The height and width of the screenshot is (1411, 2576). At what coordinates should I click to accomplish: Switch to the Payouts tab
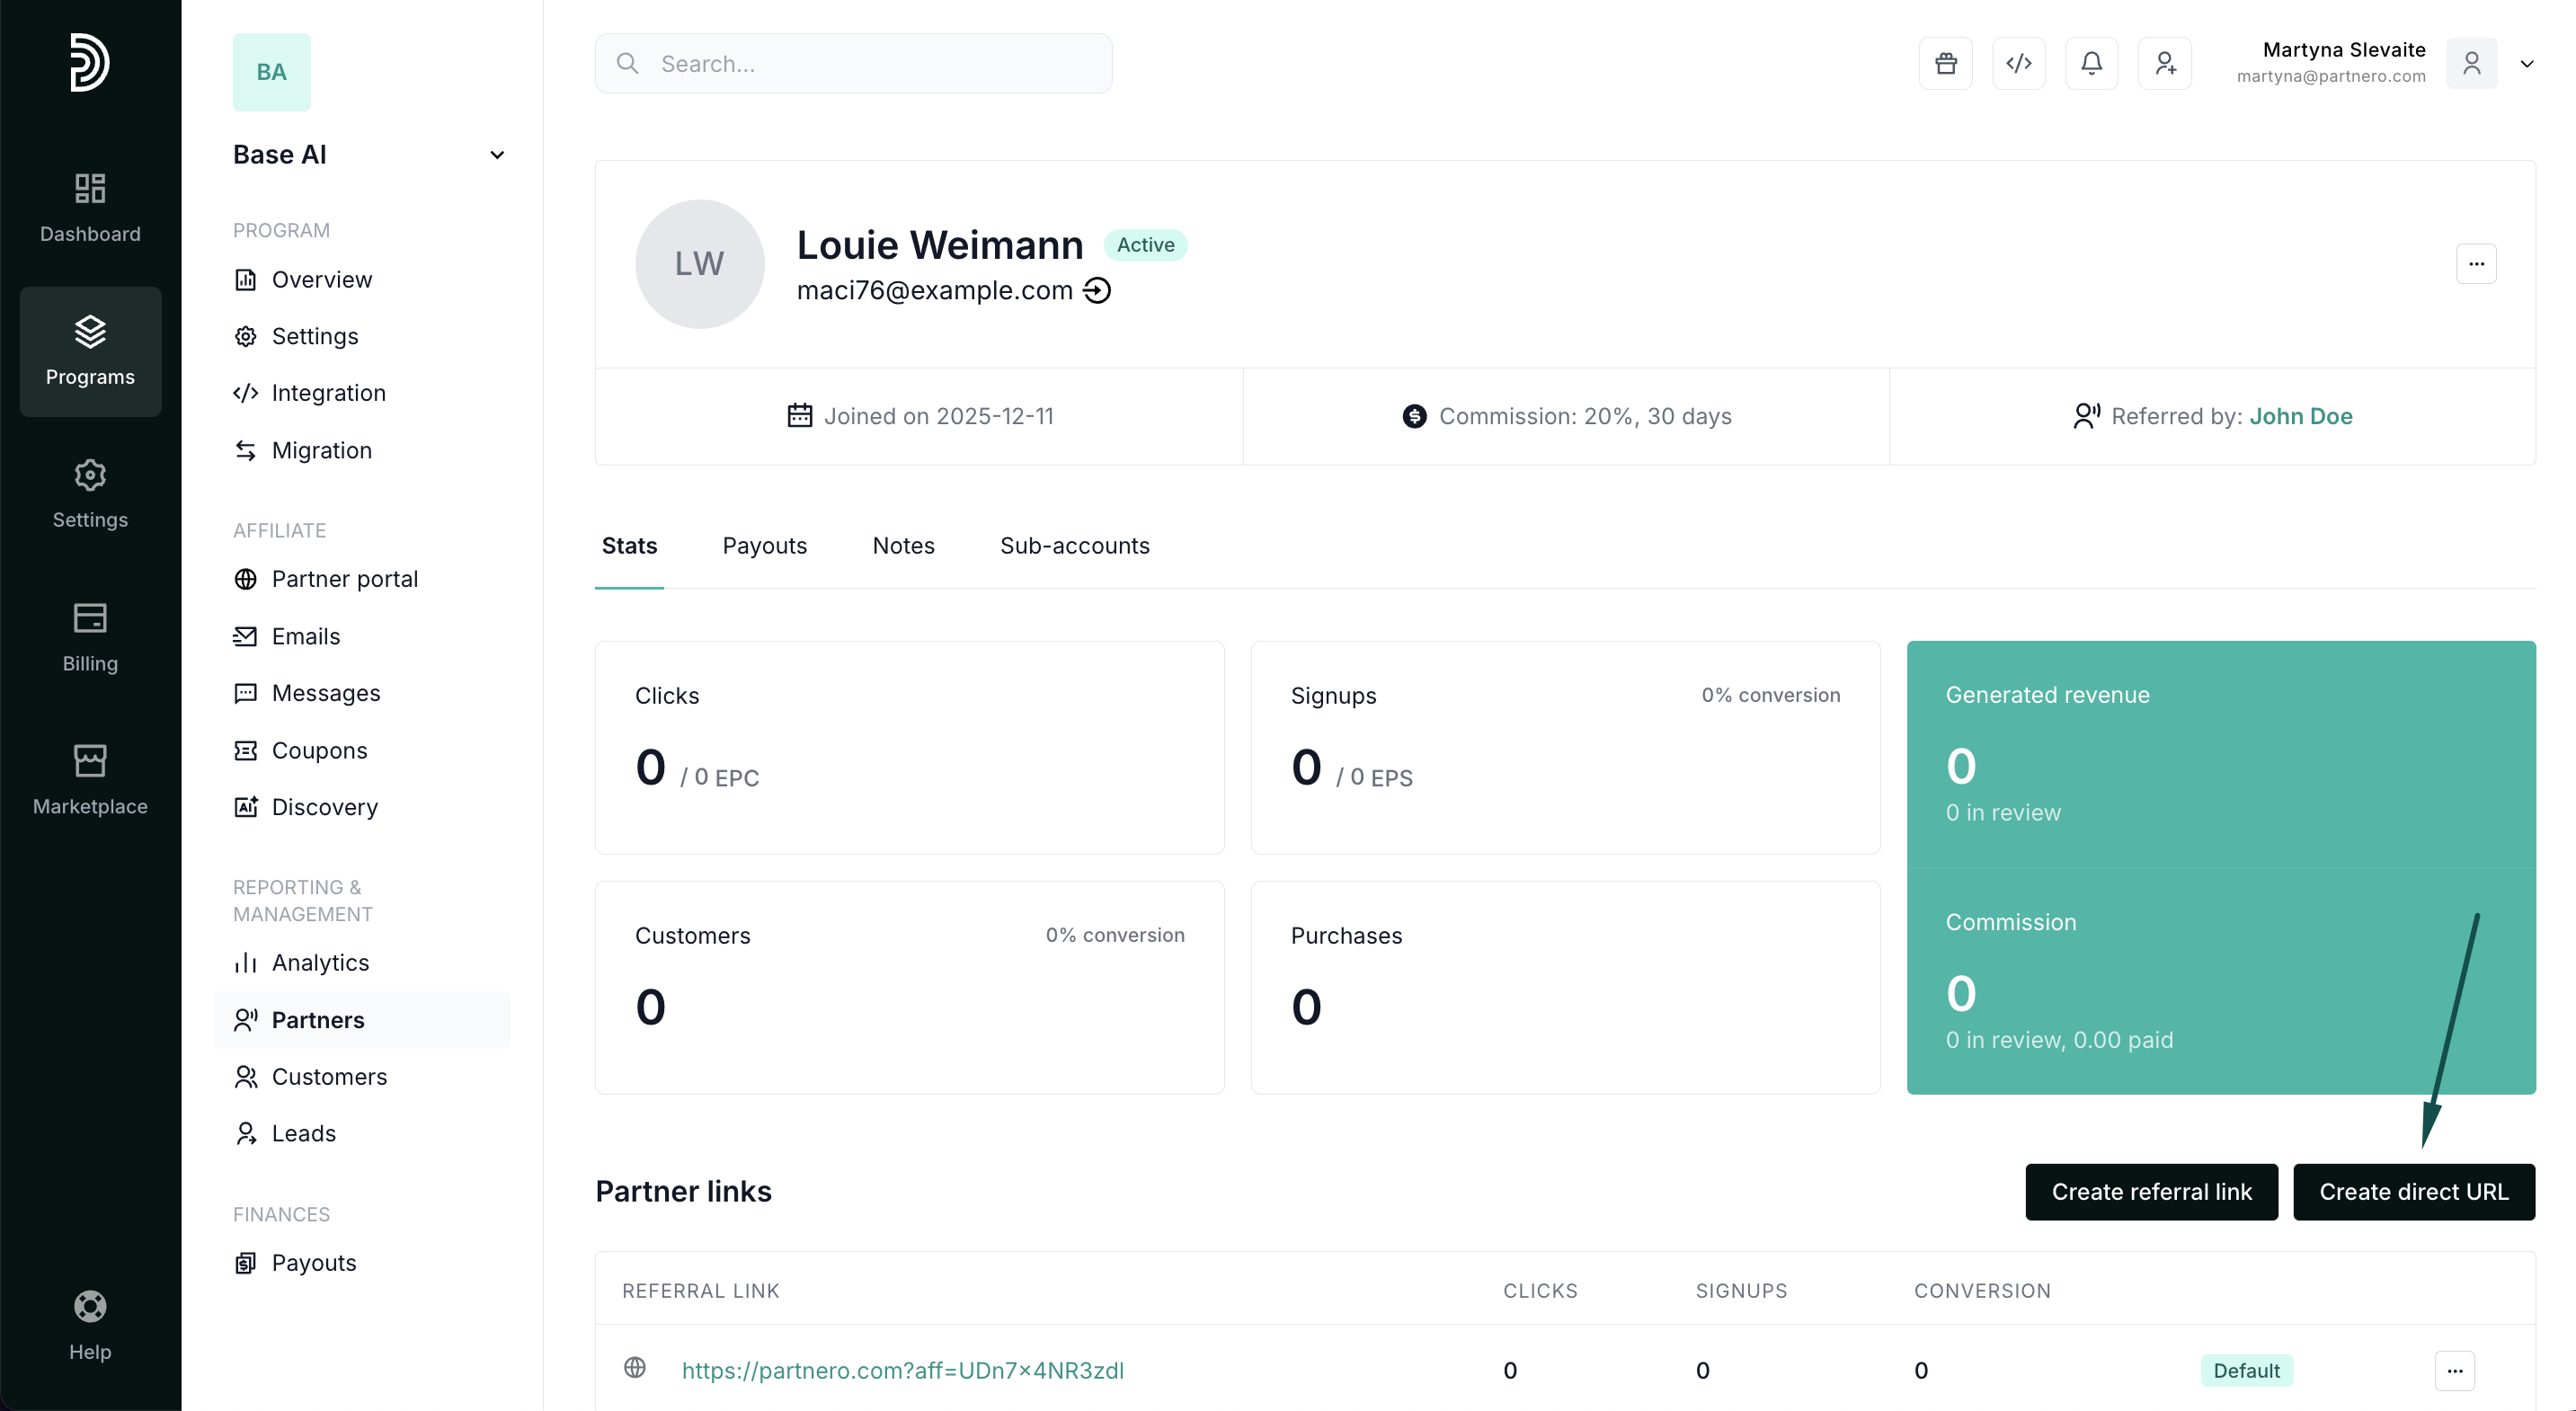(x=764, y=546)
